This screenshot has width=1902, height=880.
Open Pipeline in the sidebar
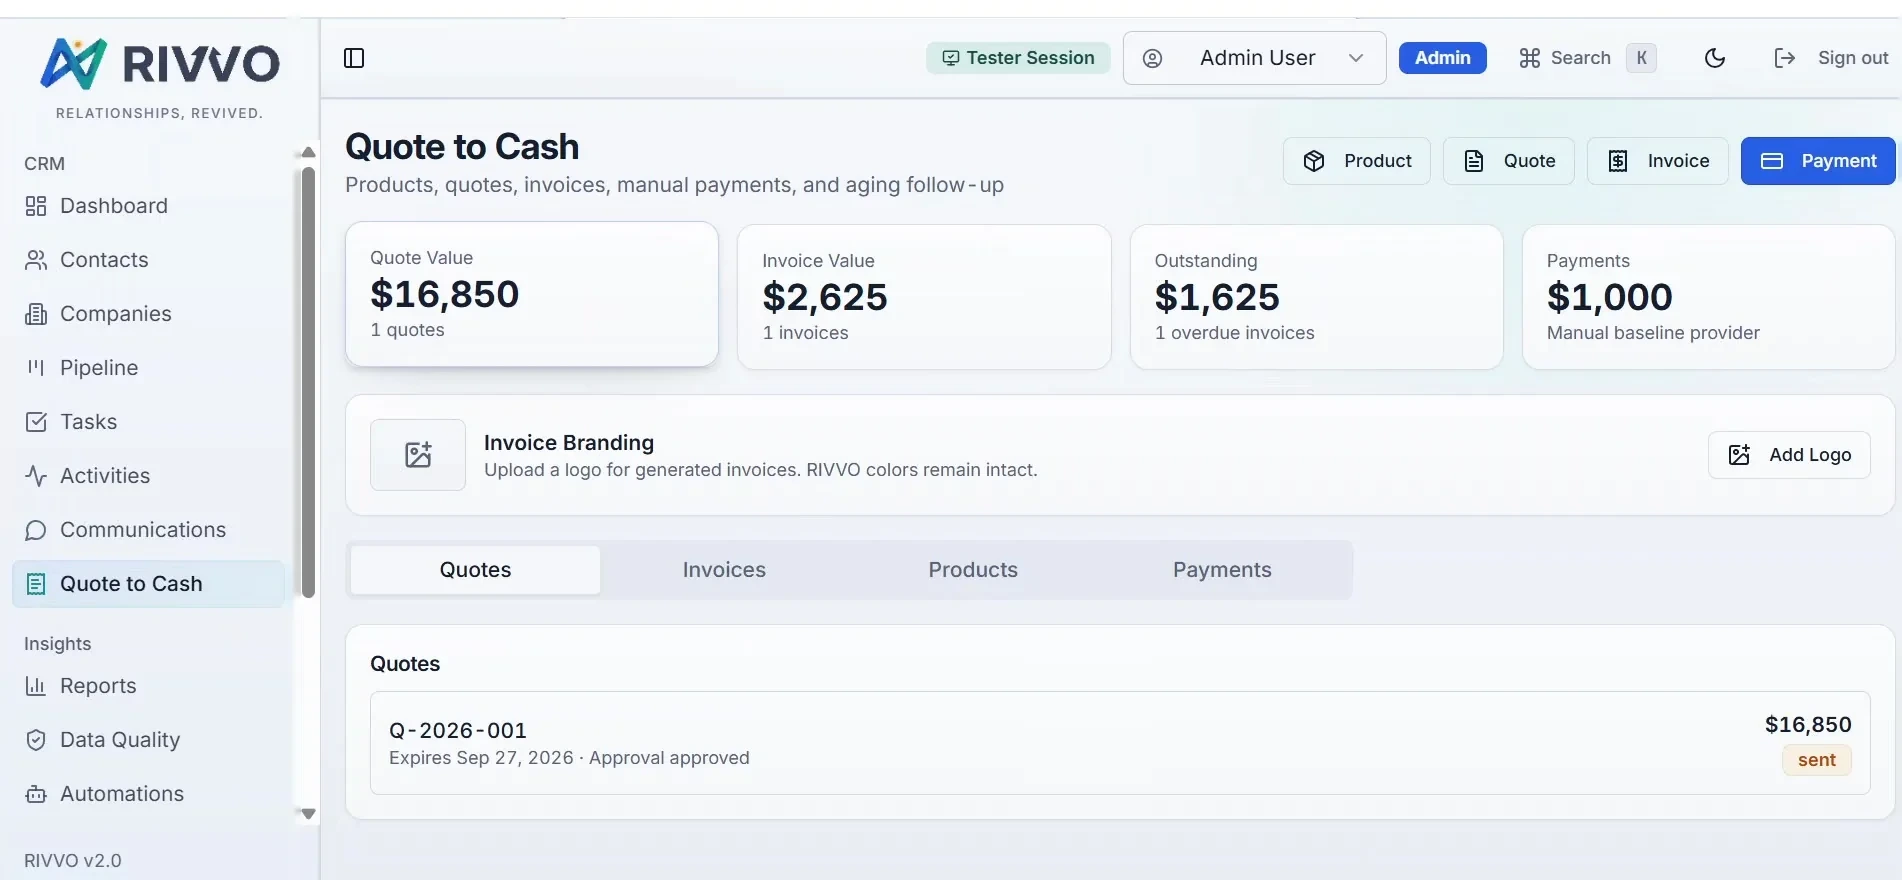[x=148, y=368]
